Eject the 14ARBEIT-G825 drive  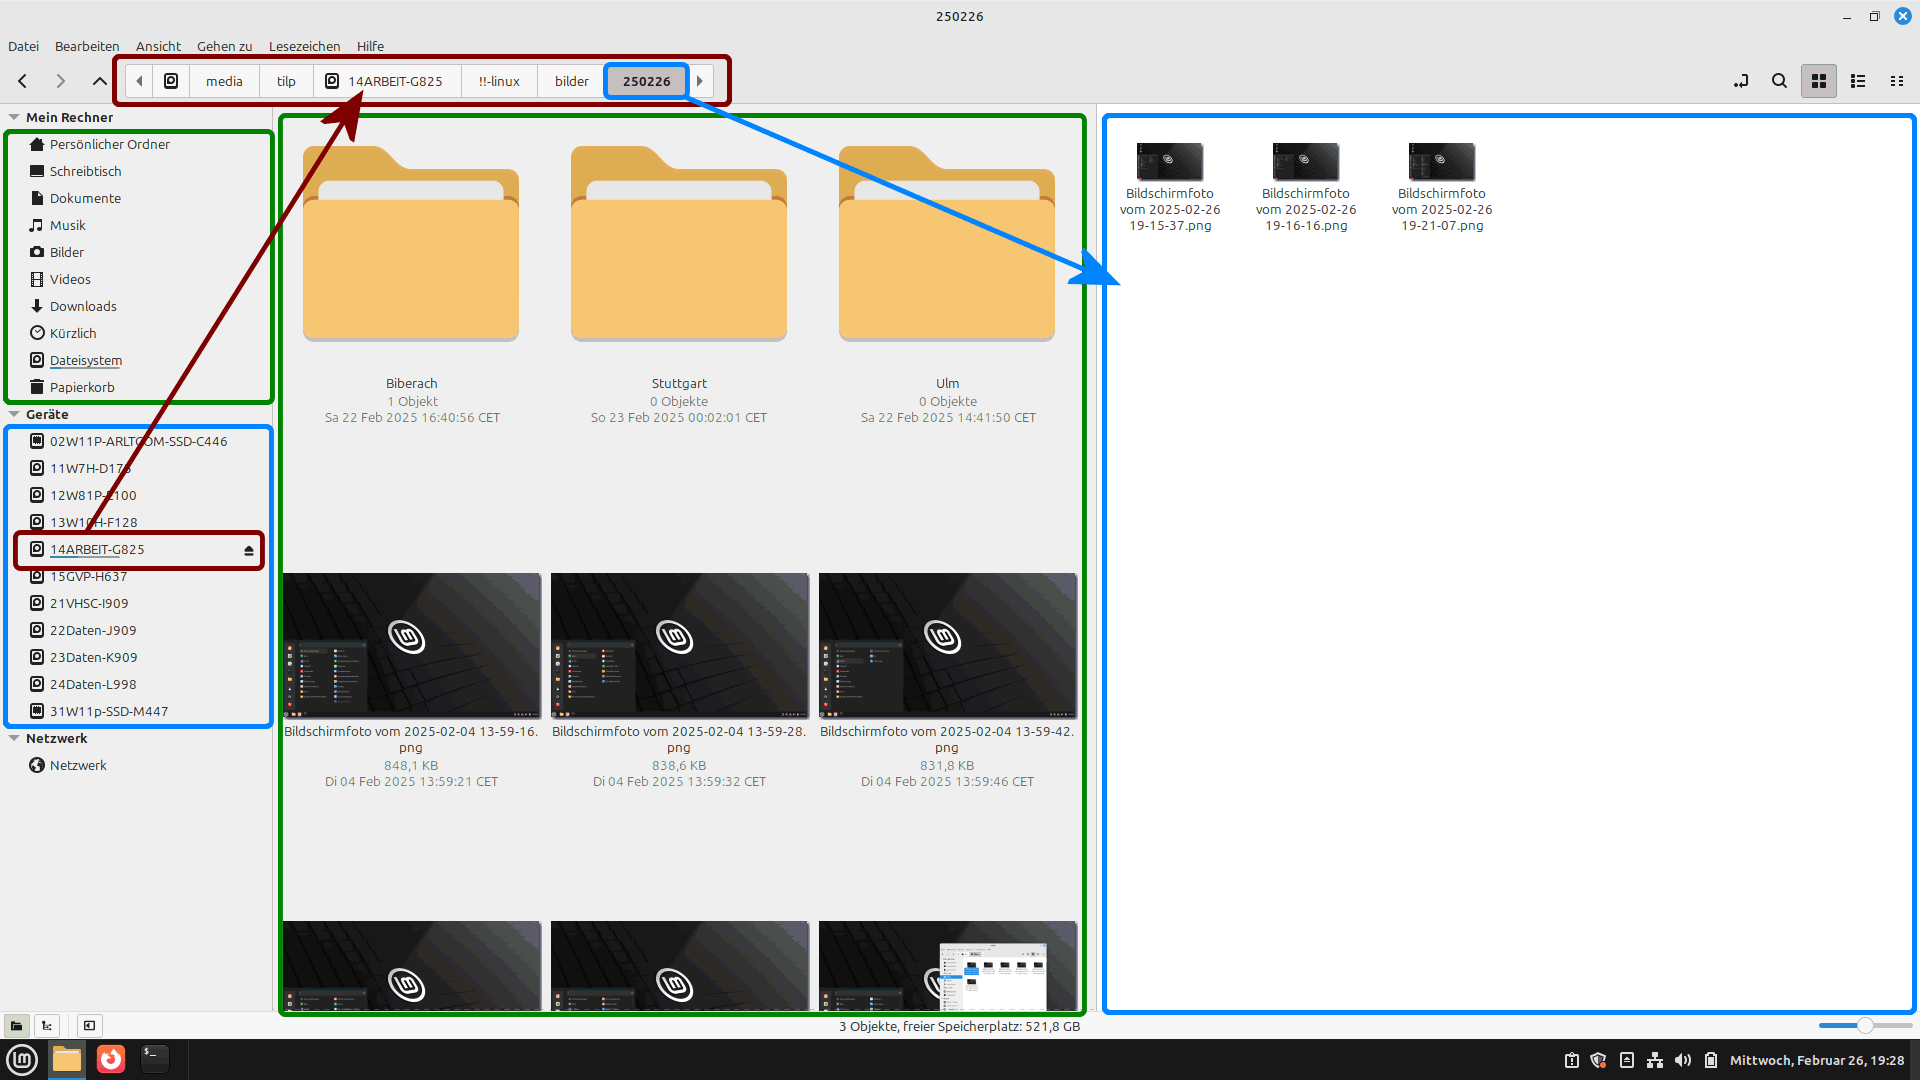249,550
